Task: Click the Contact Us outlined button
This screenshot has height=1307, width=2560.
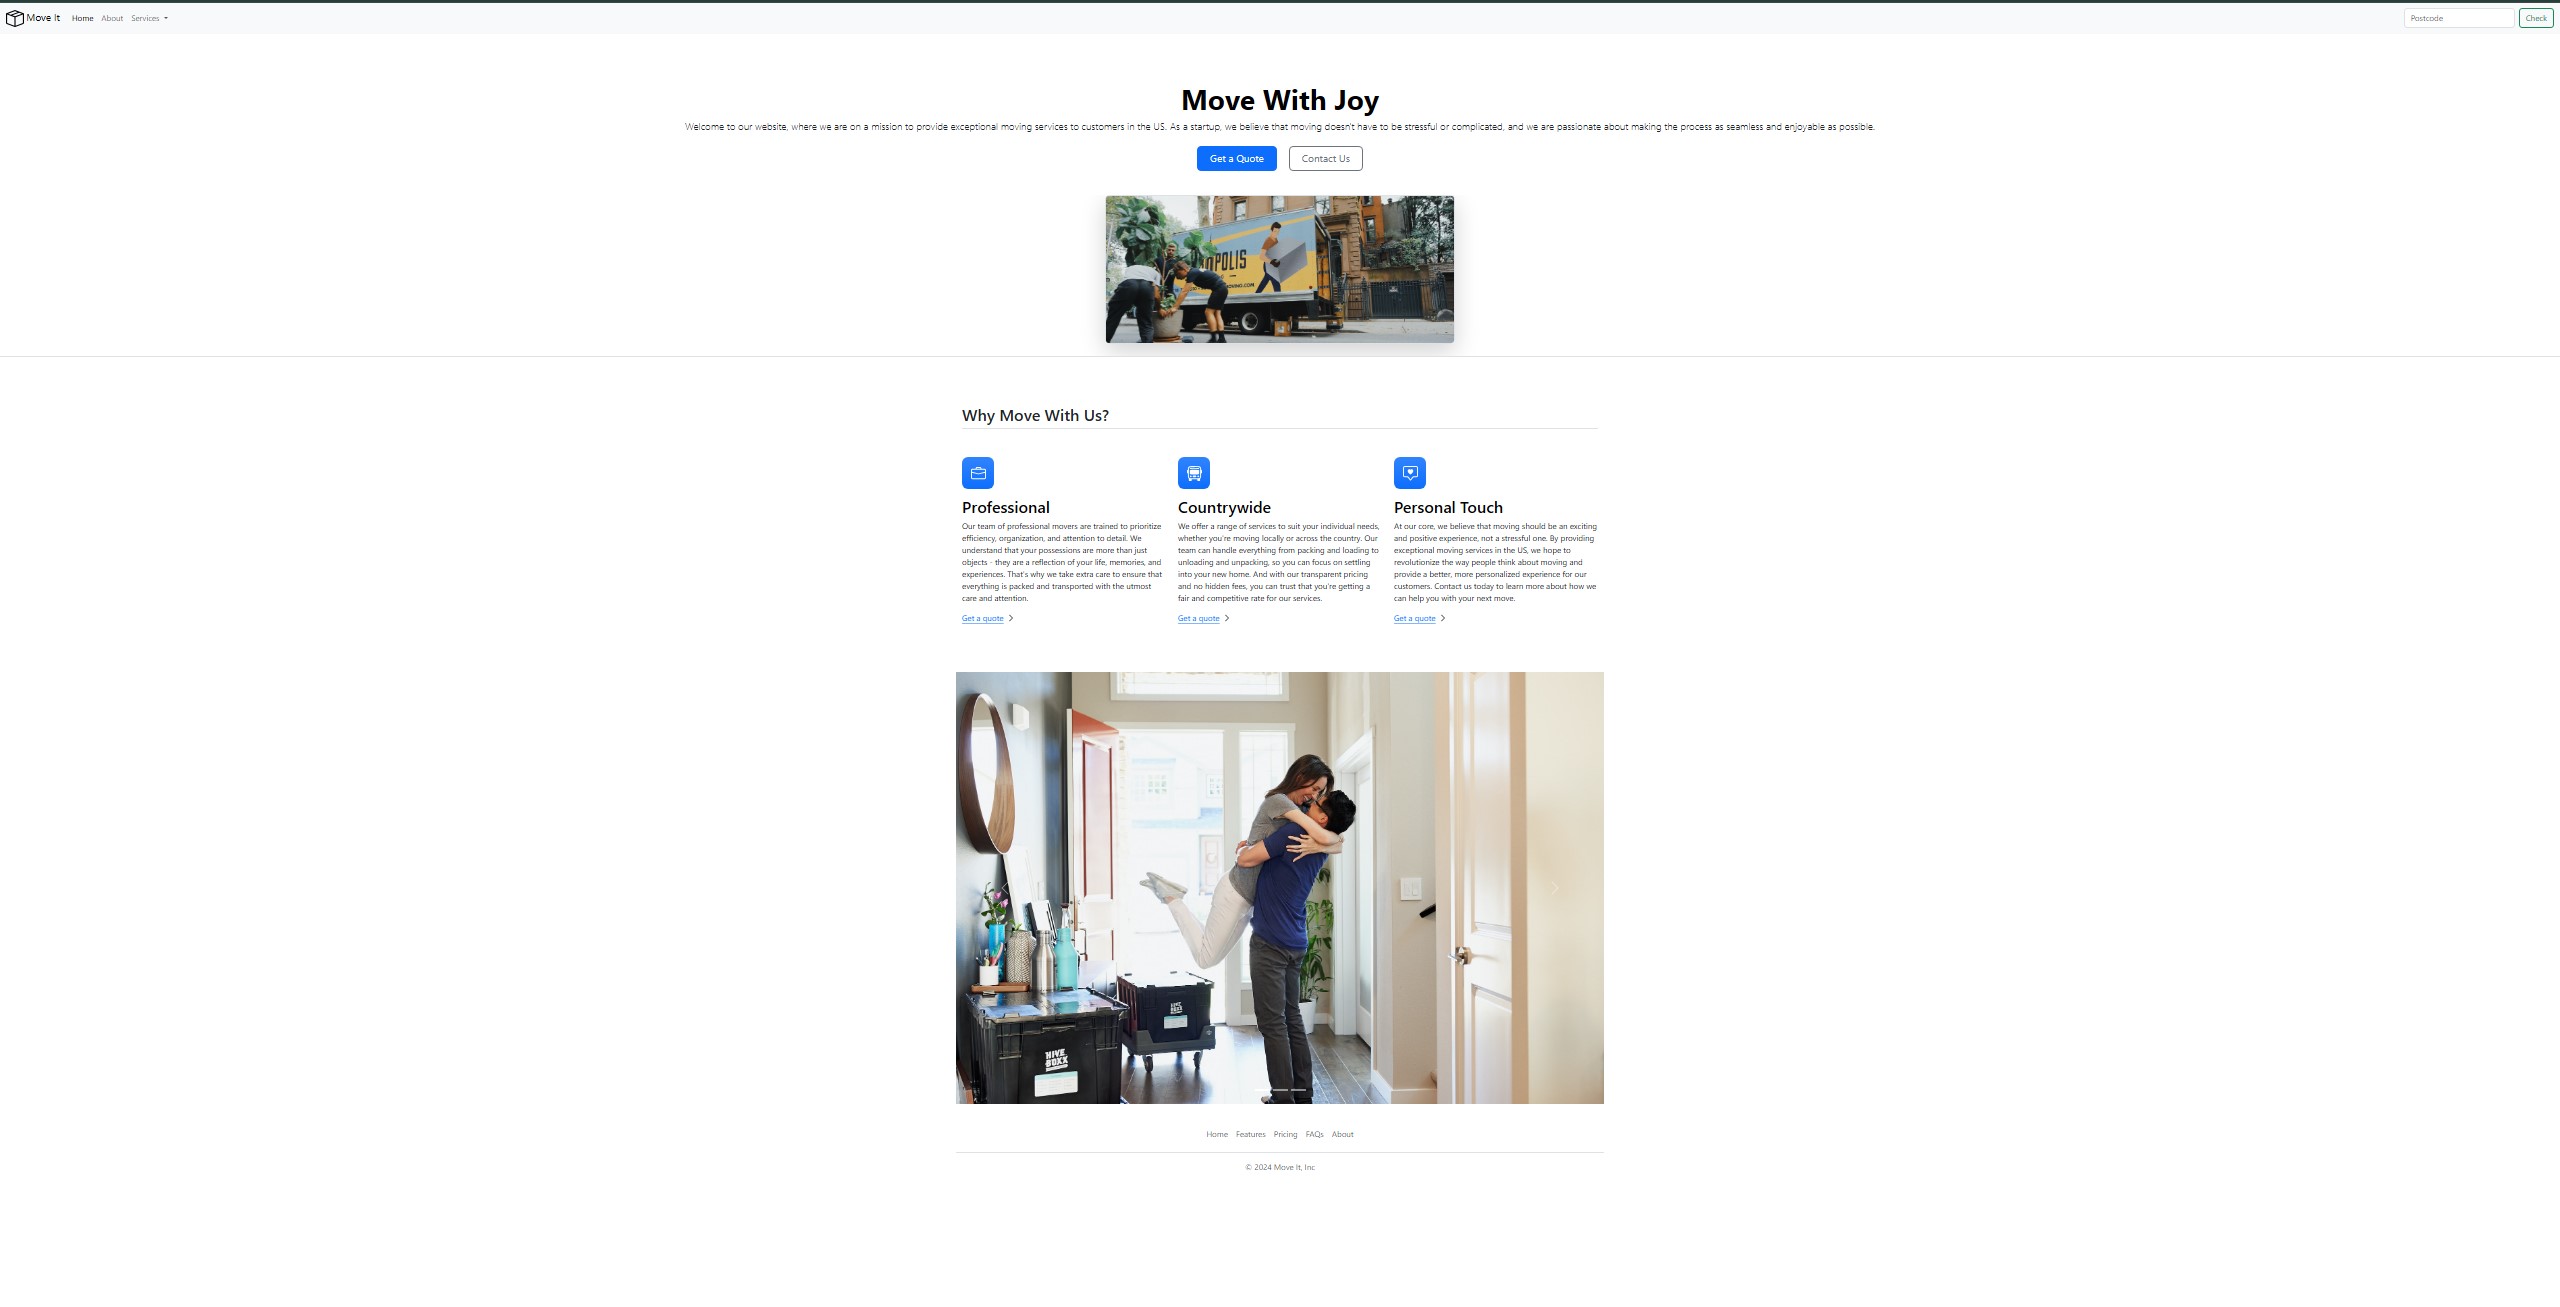Action: pos(1325,158)
